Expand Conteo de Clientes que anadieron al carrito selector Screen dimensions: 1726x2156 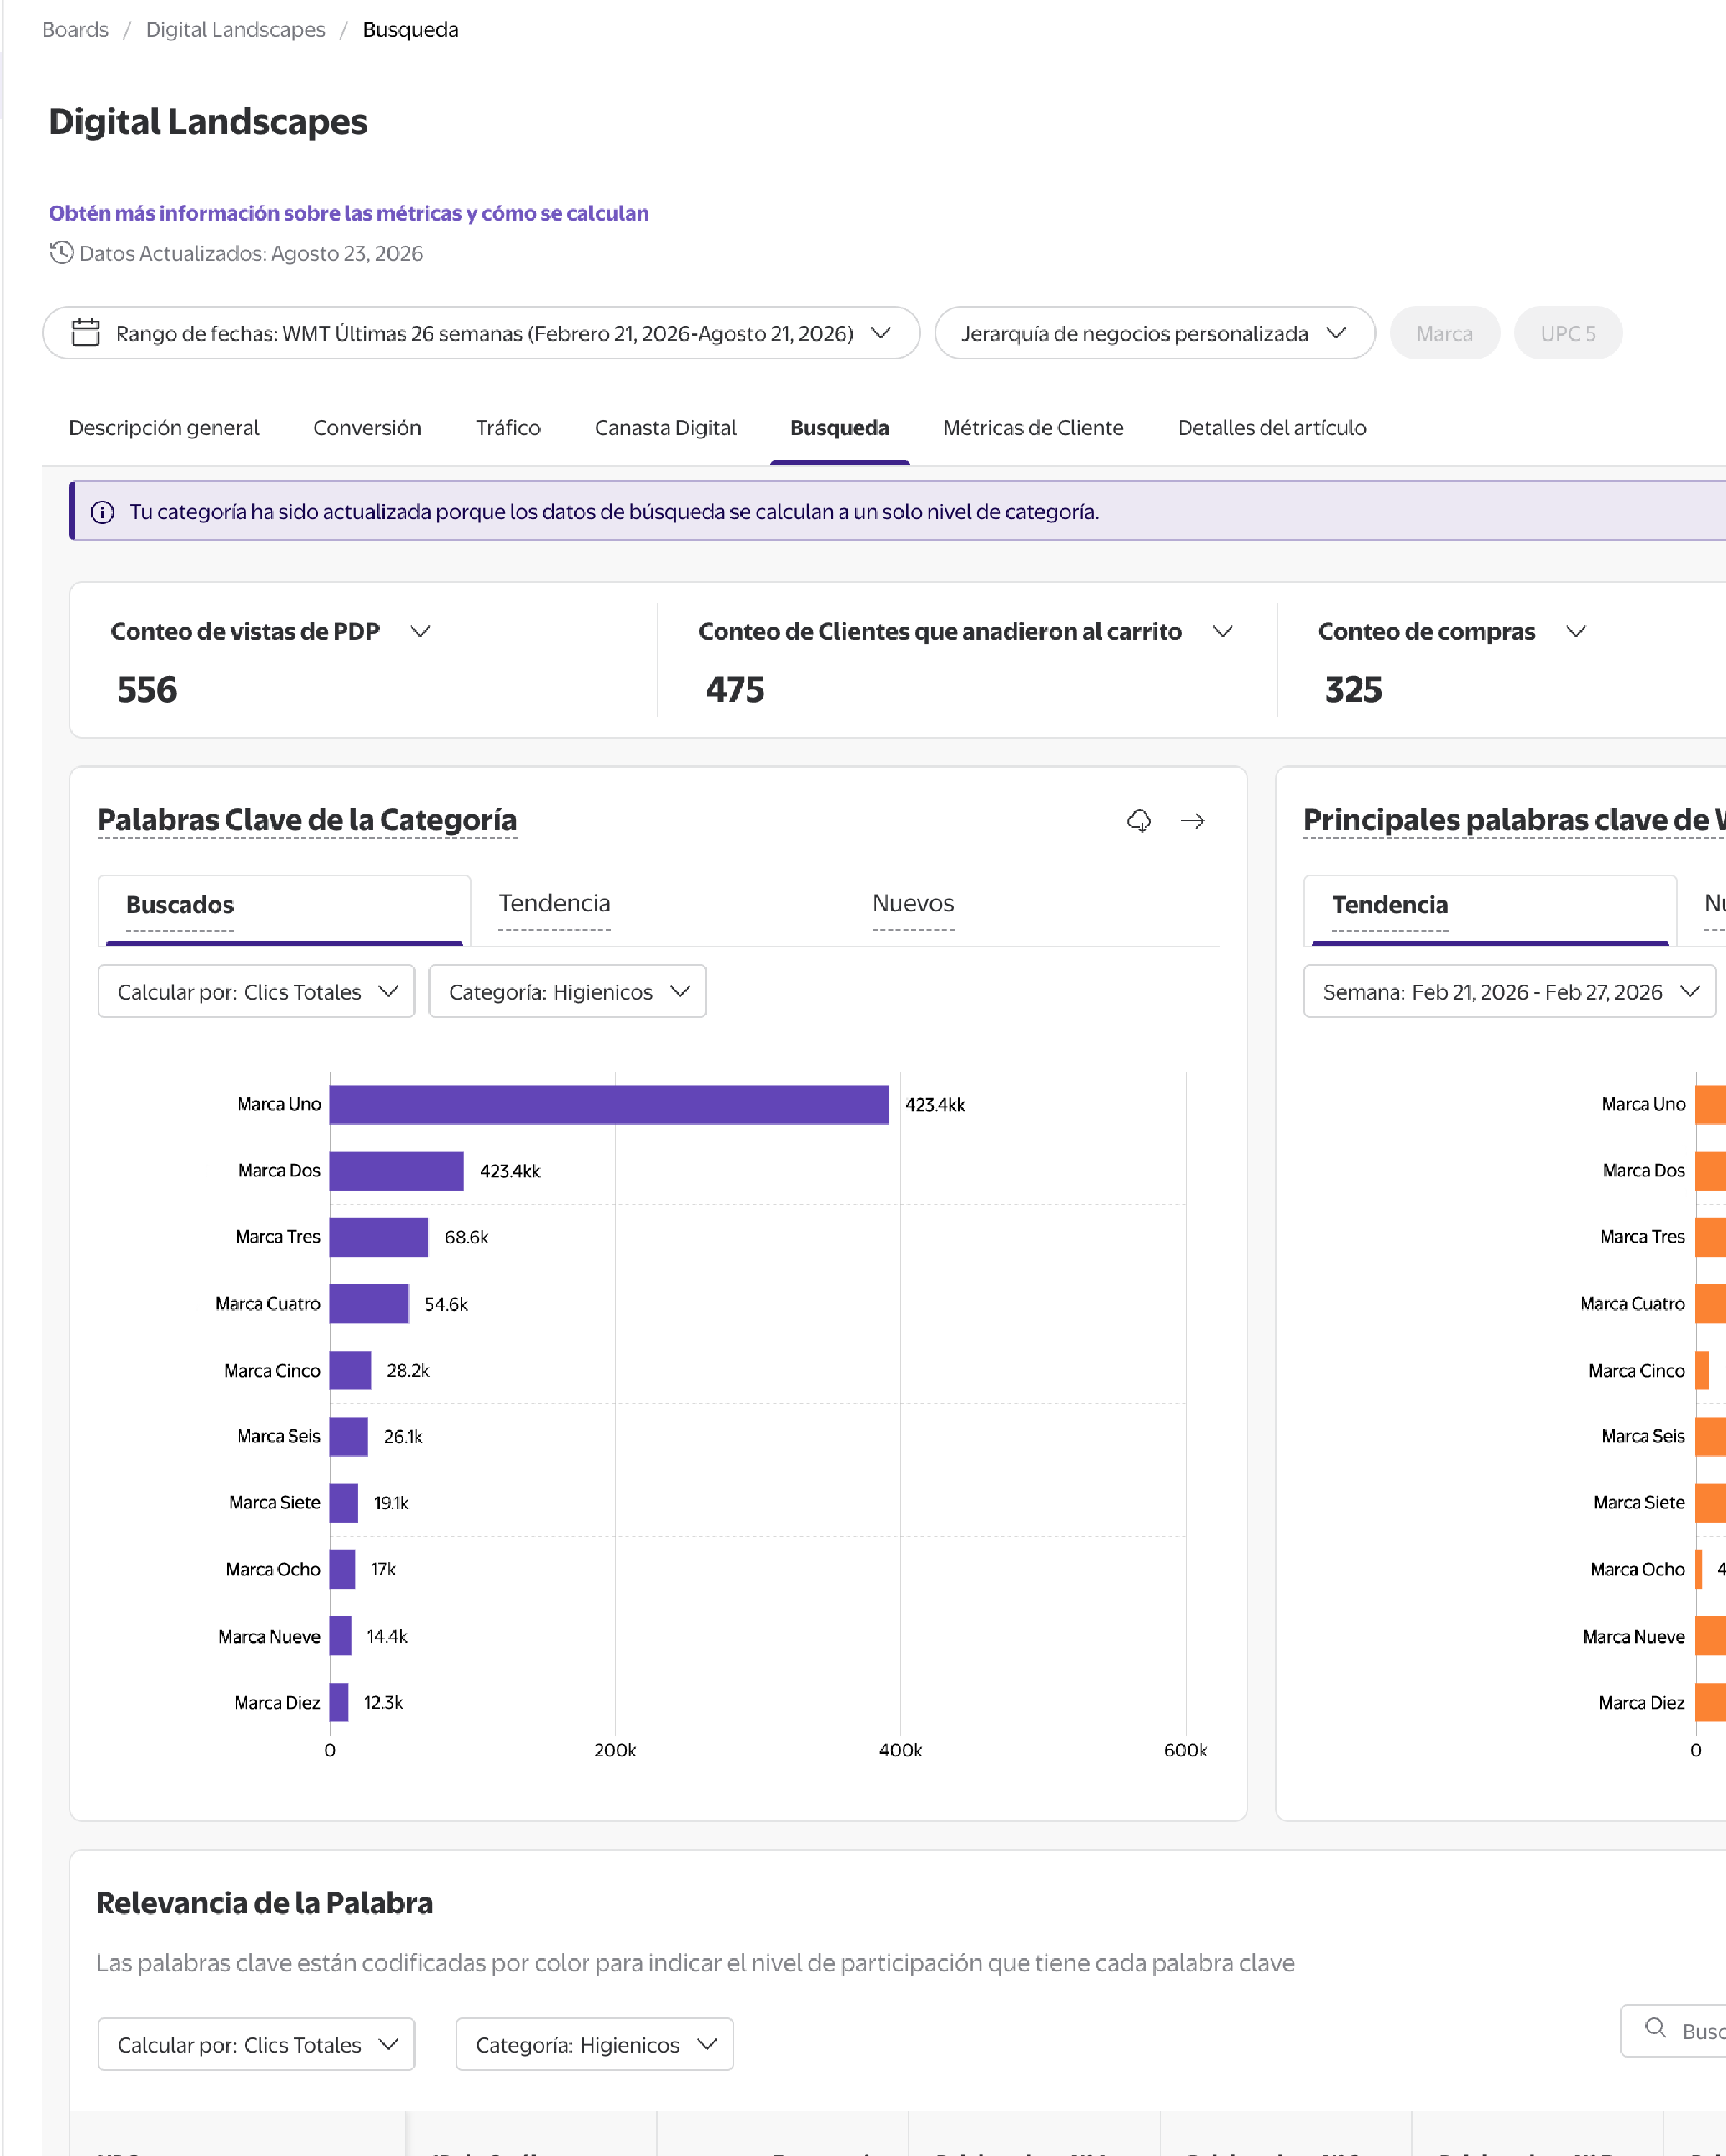(1222, 631)
